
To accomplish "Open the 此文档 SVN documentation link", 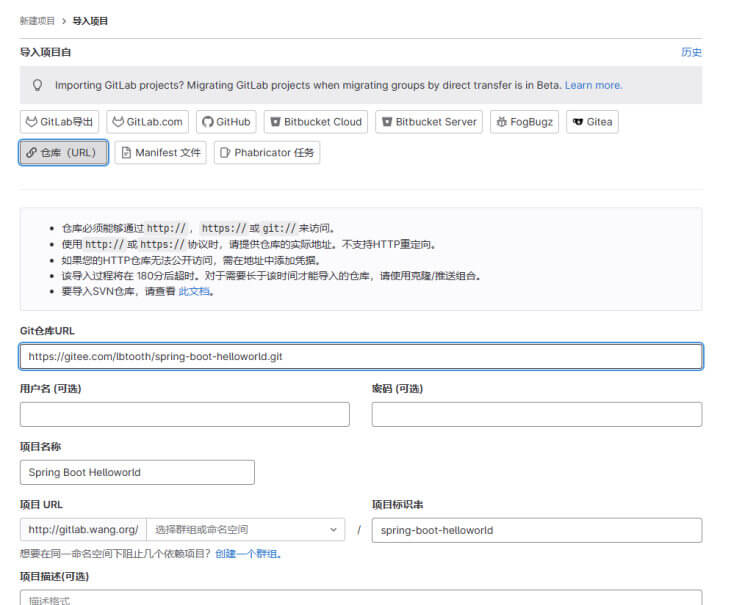I will pyautogui.click(x=194, y=291).
